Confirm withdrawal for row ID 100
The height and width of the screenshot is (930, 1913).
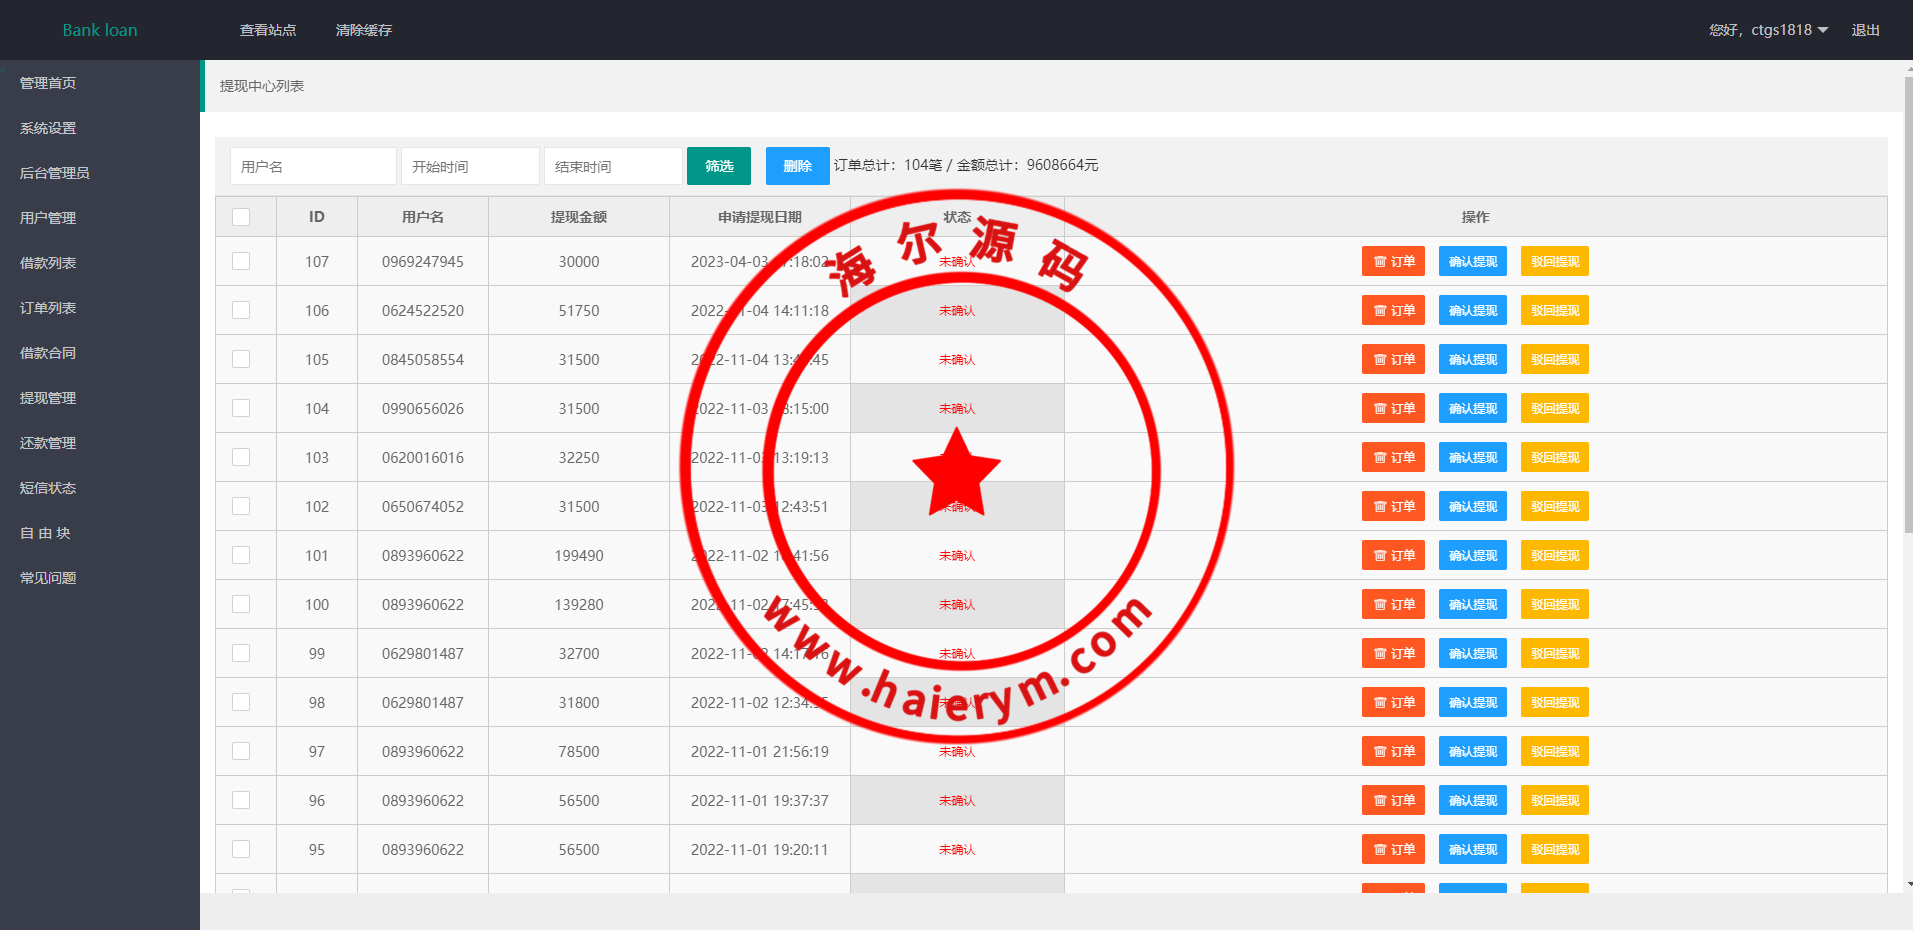click(x=1472, y=605)
